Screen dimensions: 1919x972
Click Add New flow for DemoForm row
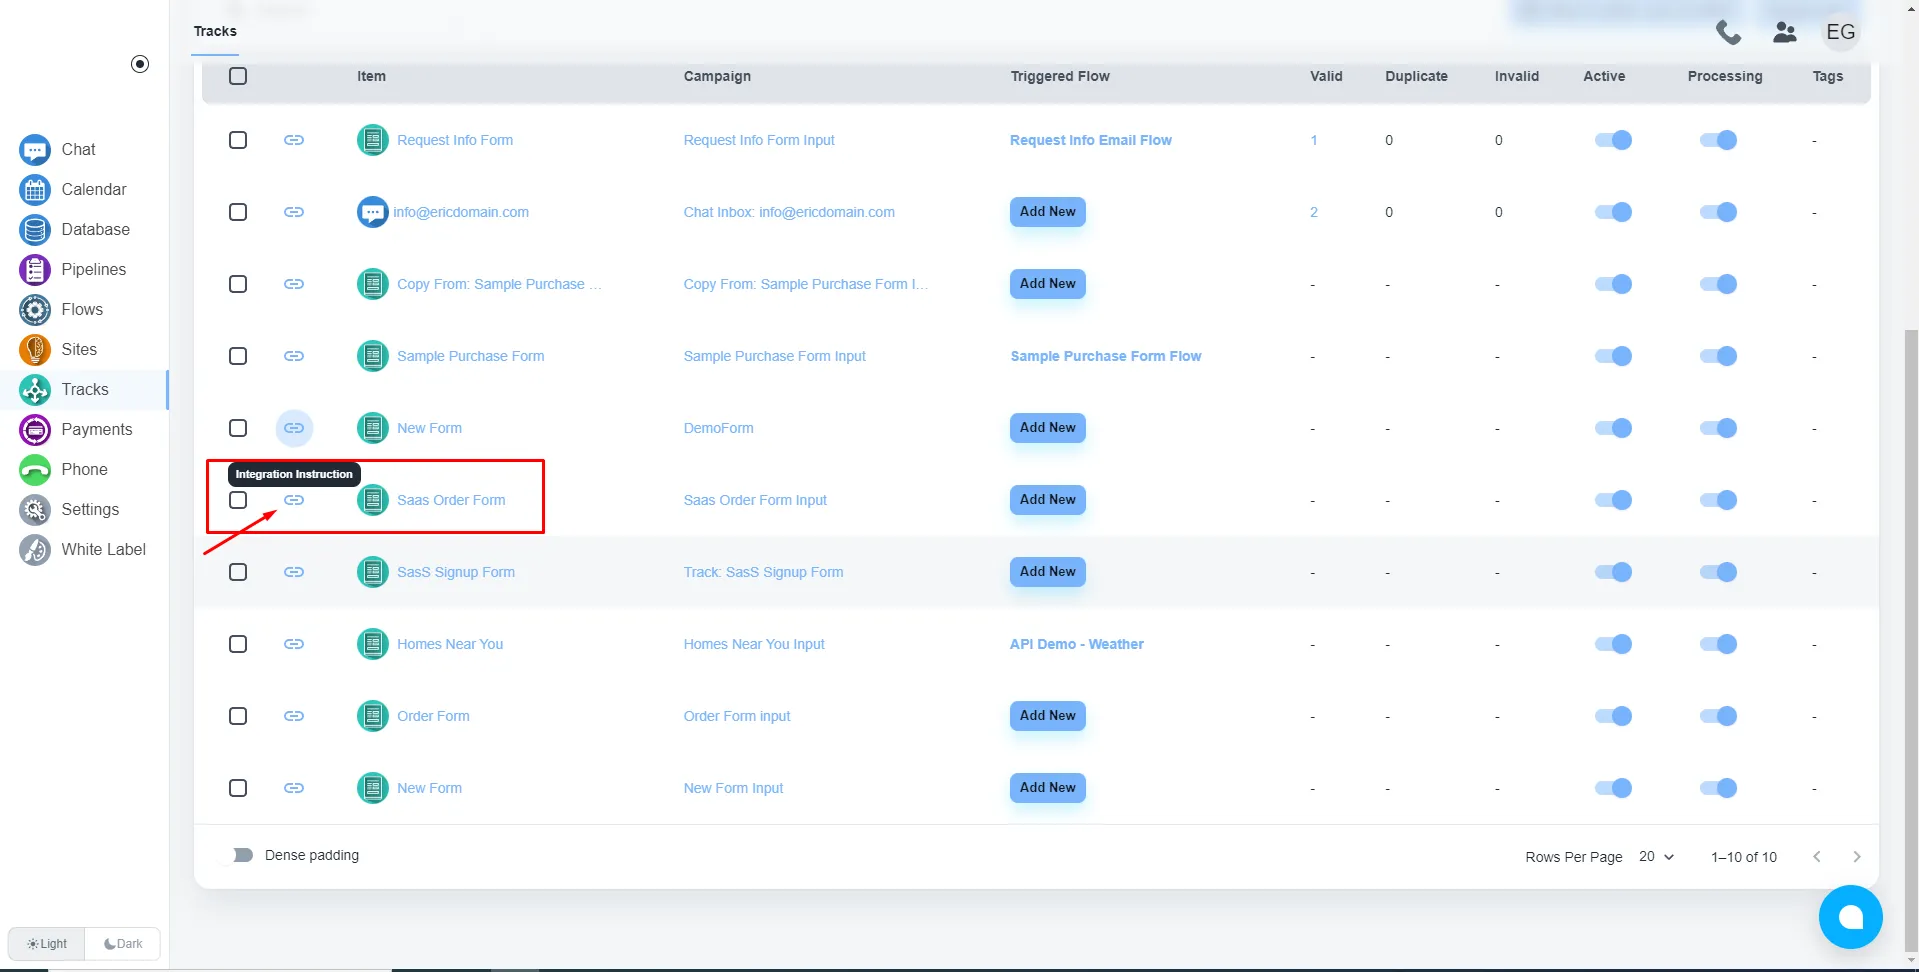1047,428
